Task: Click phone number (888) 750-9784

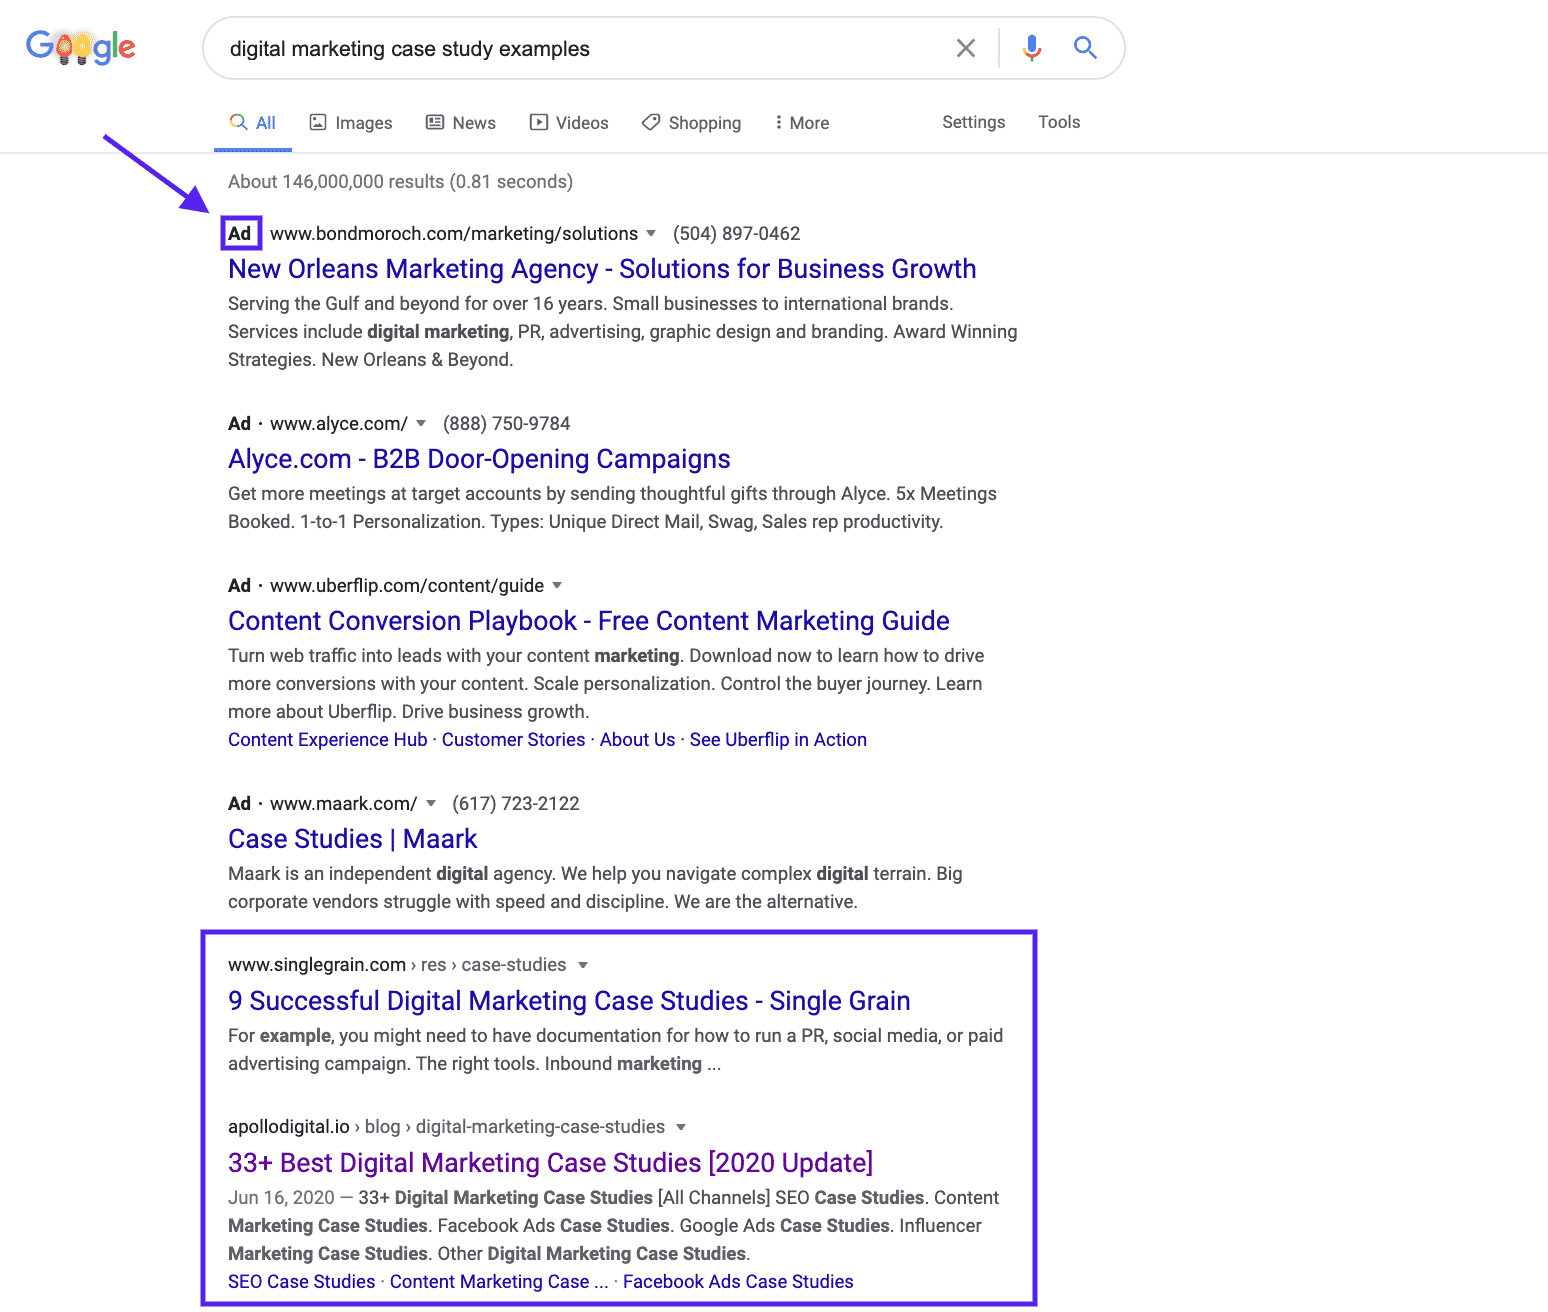Action: 507,423
